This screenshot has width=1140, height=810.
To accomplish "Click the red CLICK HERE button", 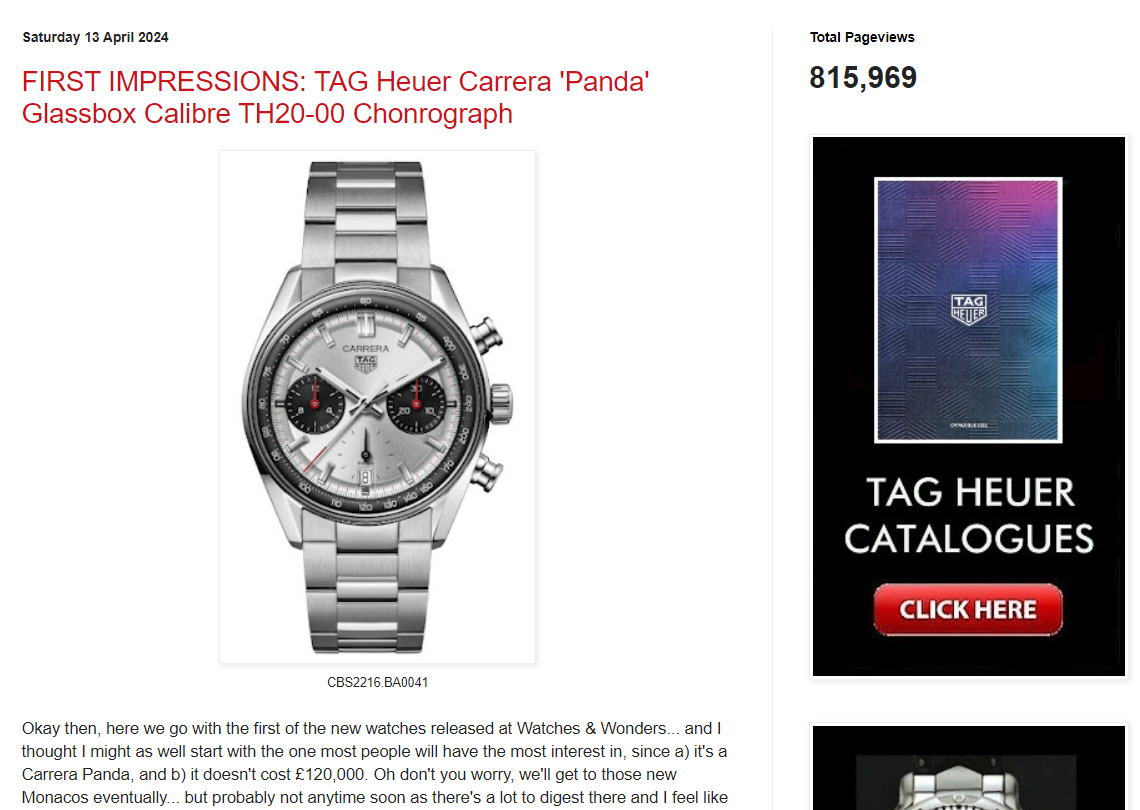I will pos(968,609).
